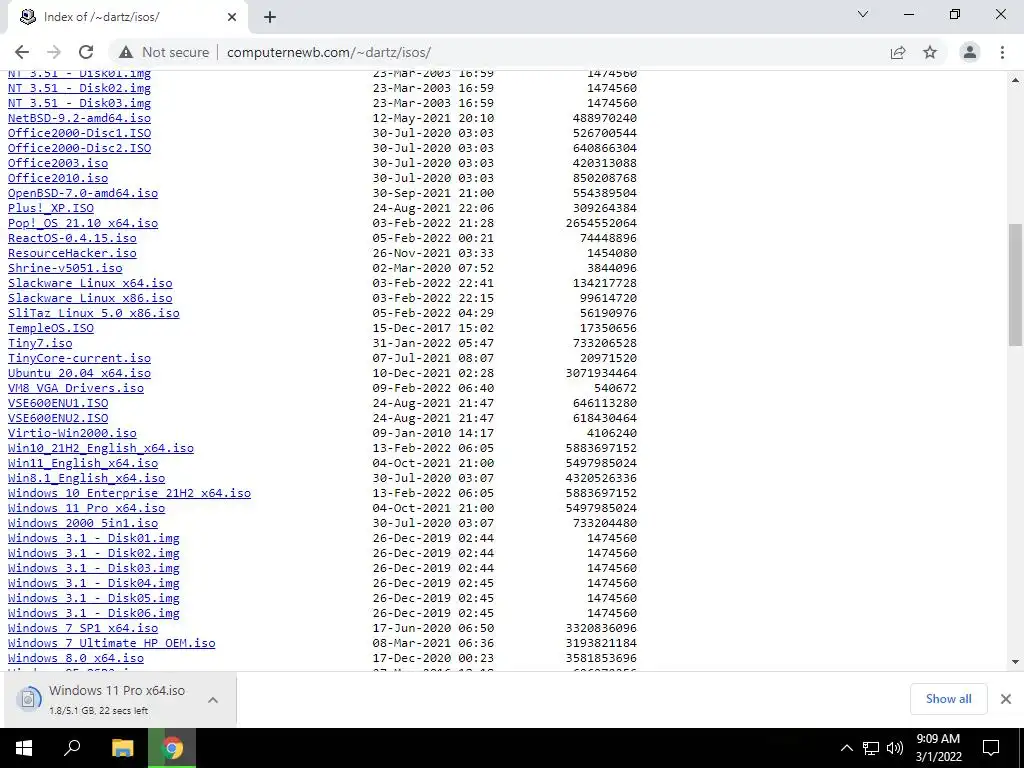
Task: Open the network status tray icon
Action: [x=871, y=748]
